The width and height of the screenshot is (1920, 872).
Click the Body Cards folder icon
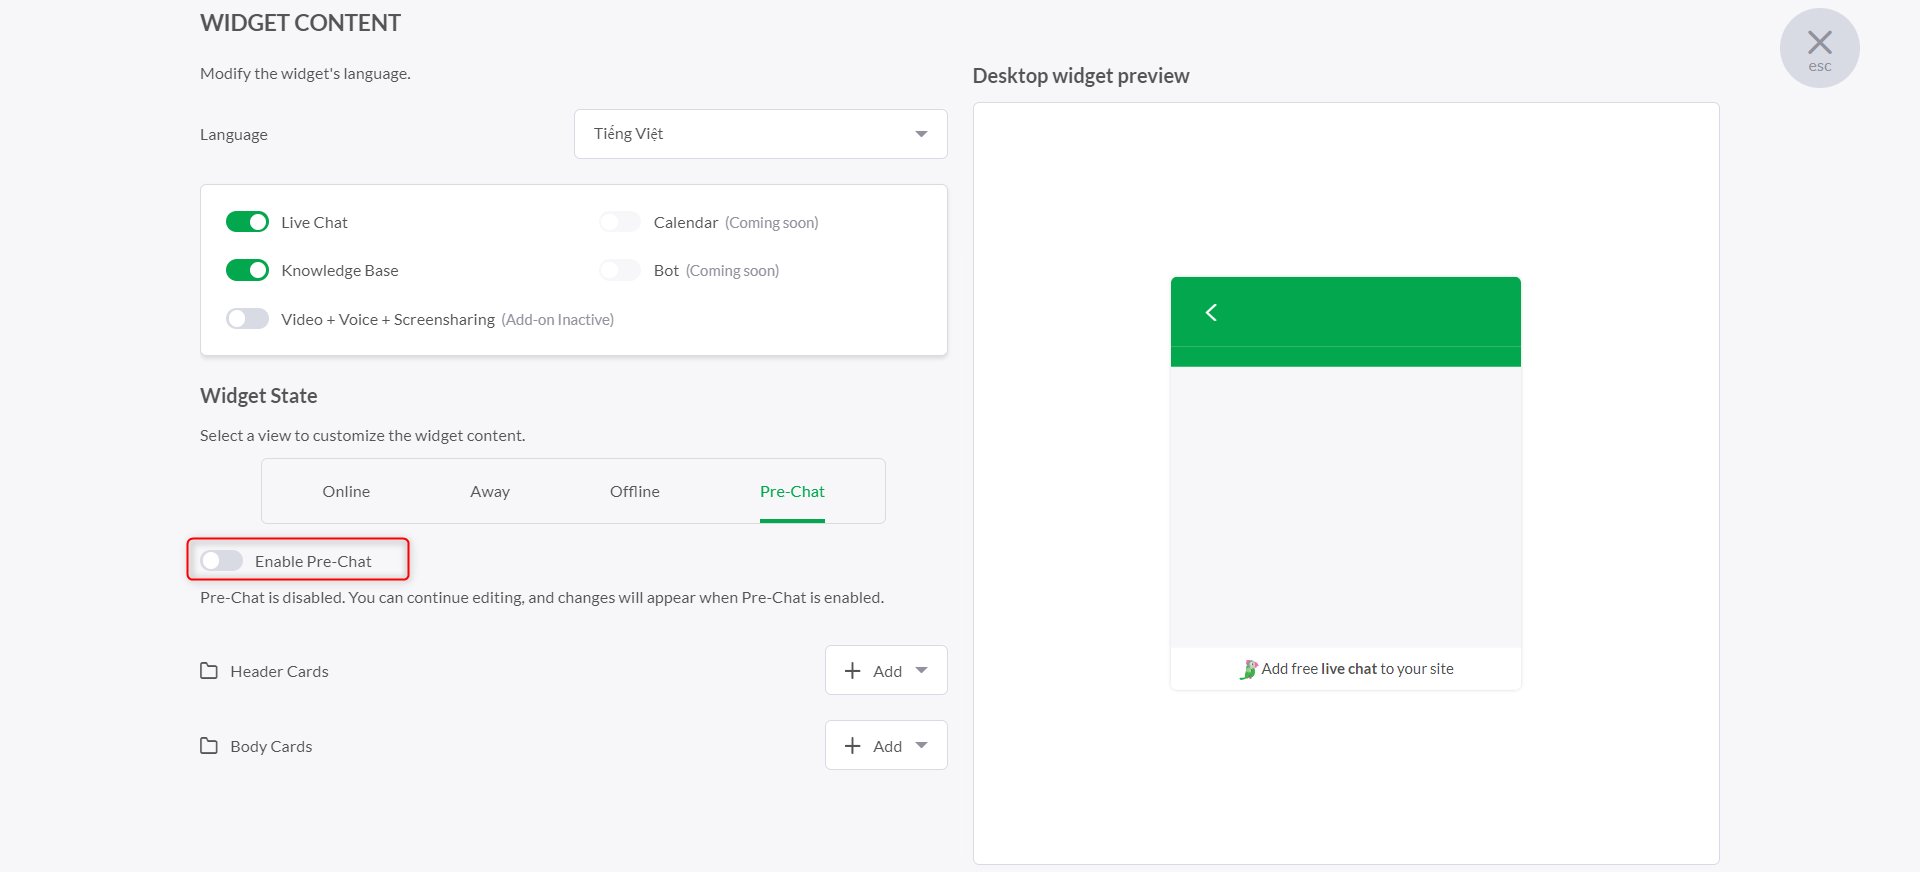tap(209, 746)
